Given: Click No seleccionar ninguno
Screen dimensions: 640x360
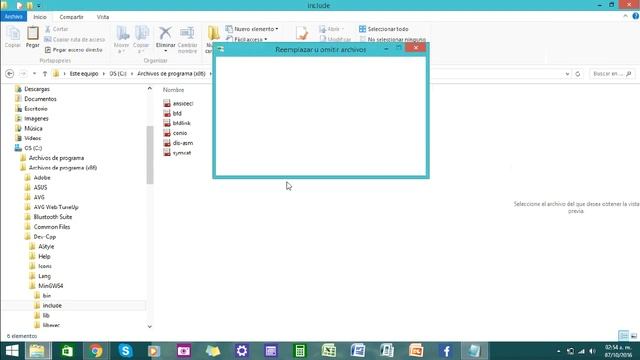Looking at the screenshot, I should point(393,40).
